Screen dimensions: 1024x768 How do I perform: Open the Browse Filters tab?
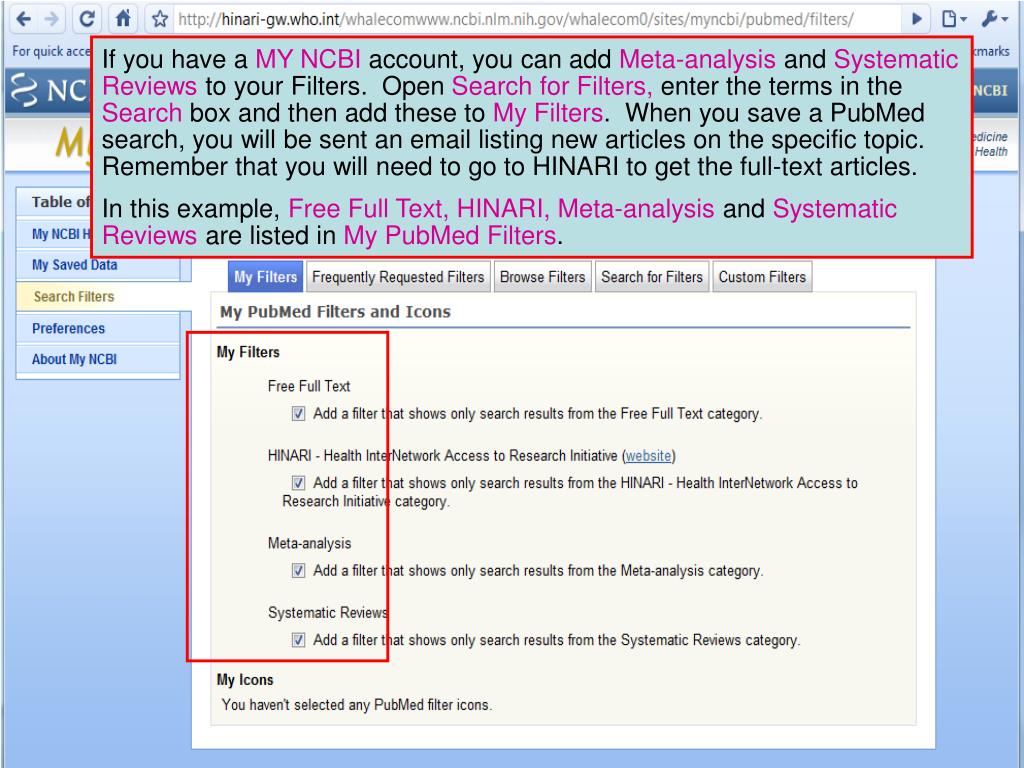pos(543,277)
